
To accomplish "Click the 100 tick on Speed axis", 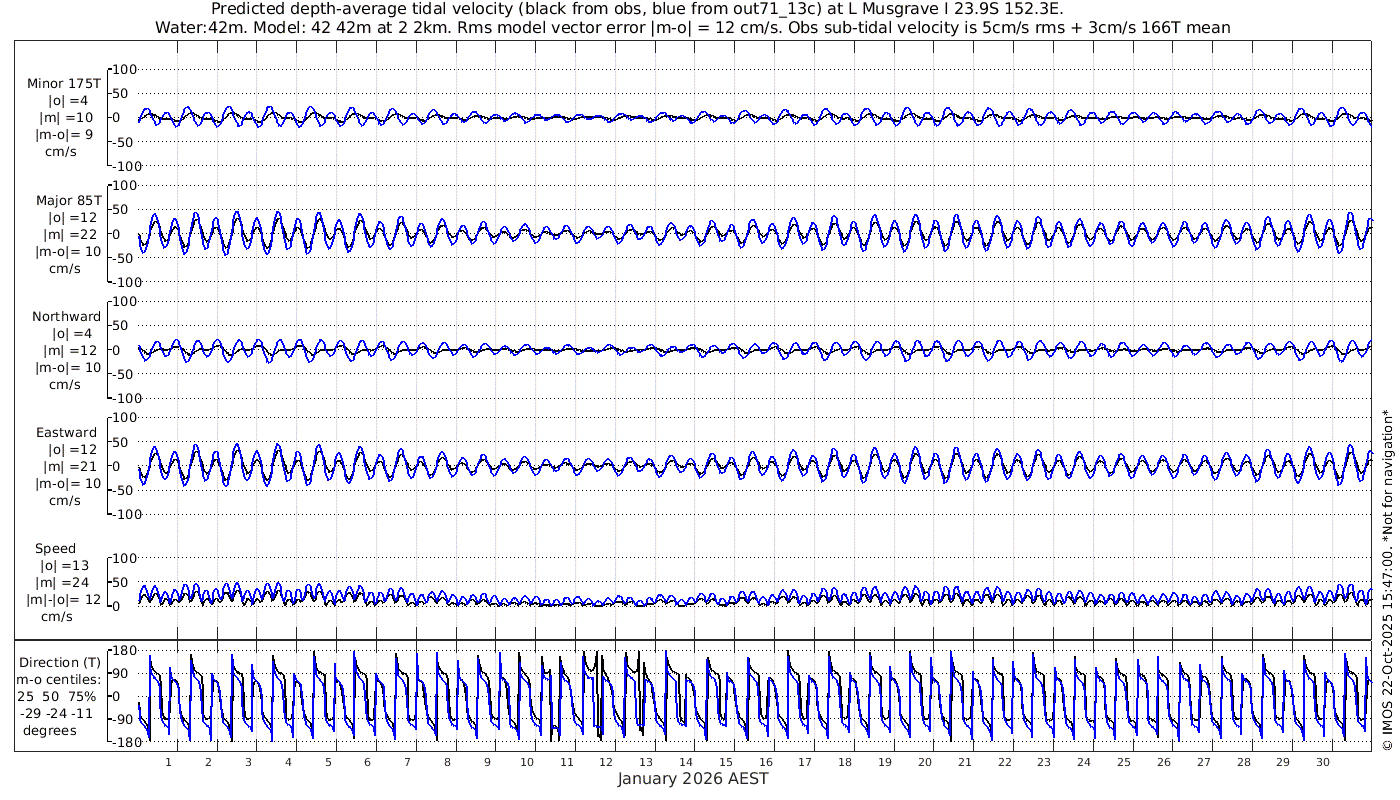I will (124, 557).
